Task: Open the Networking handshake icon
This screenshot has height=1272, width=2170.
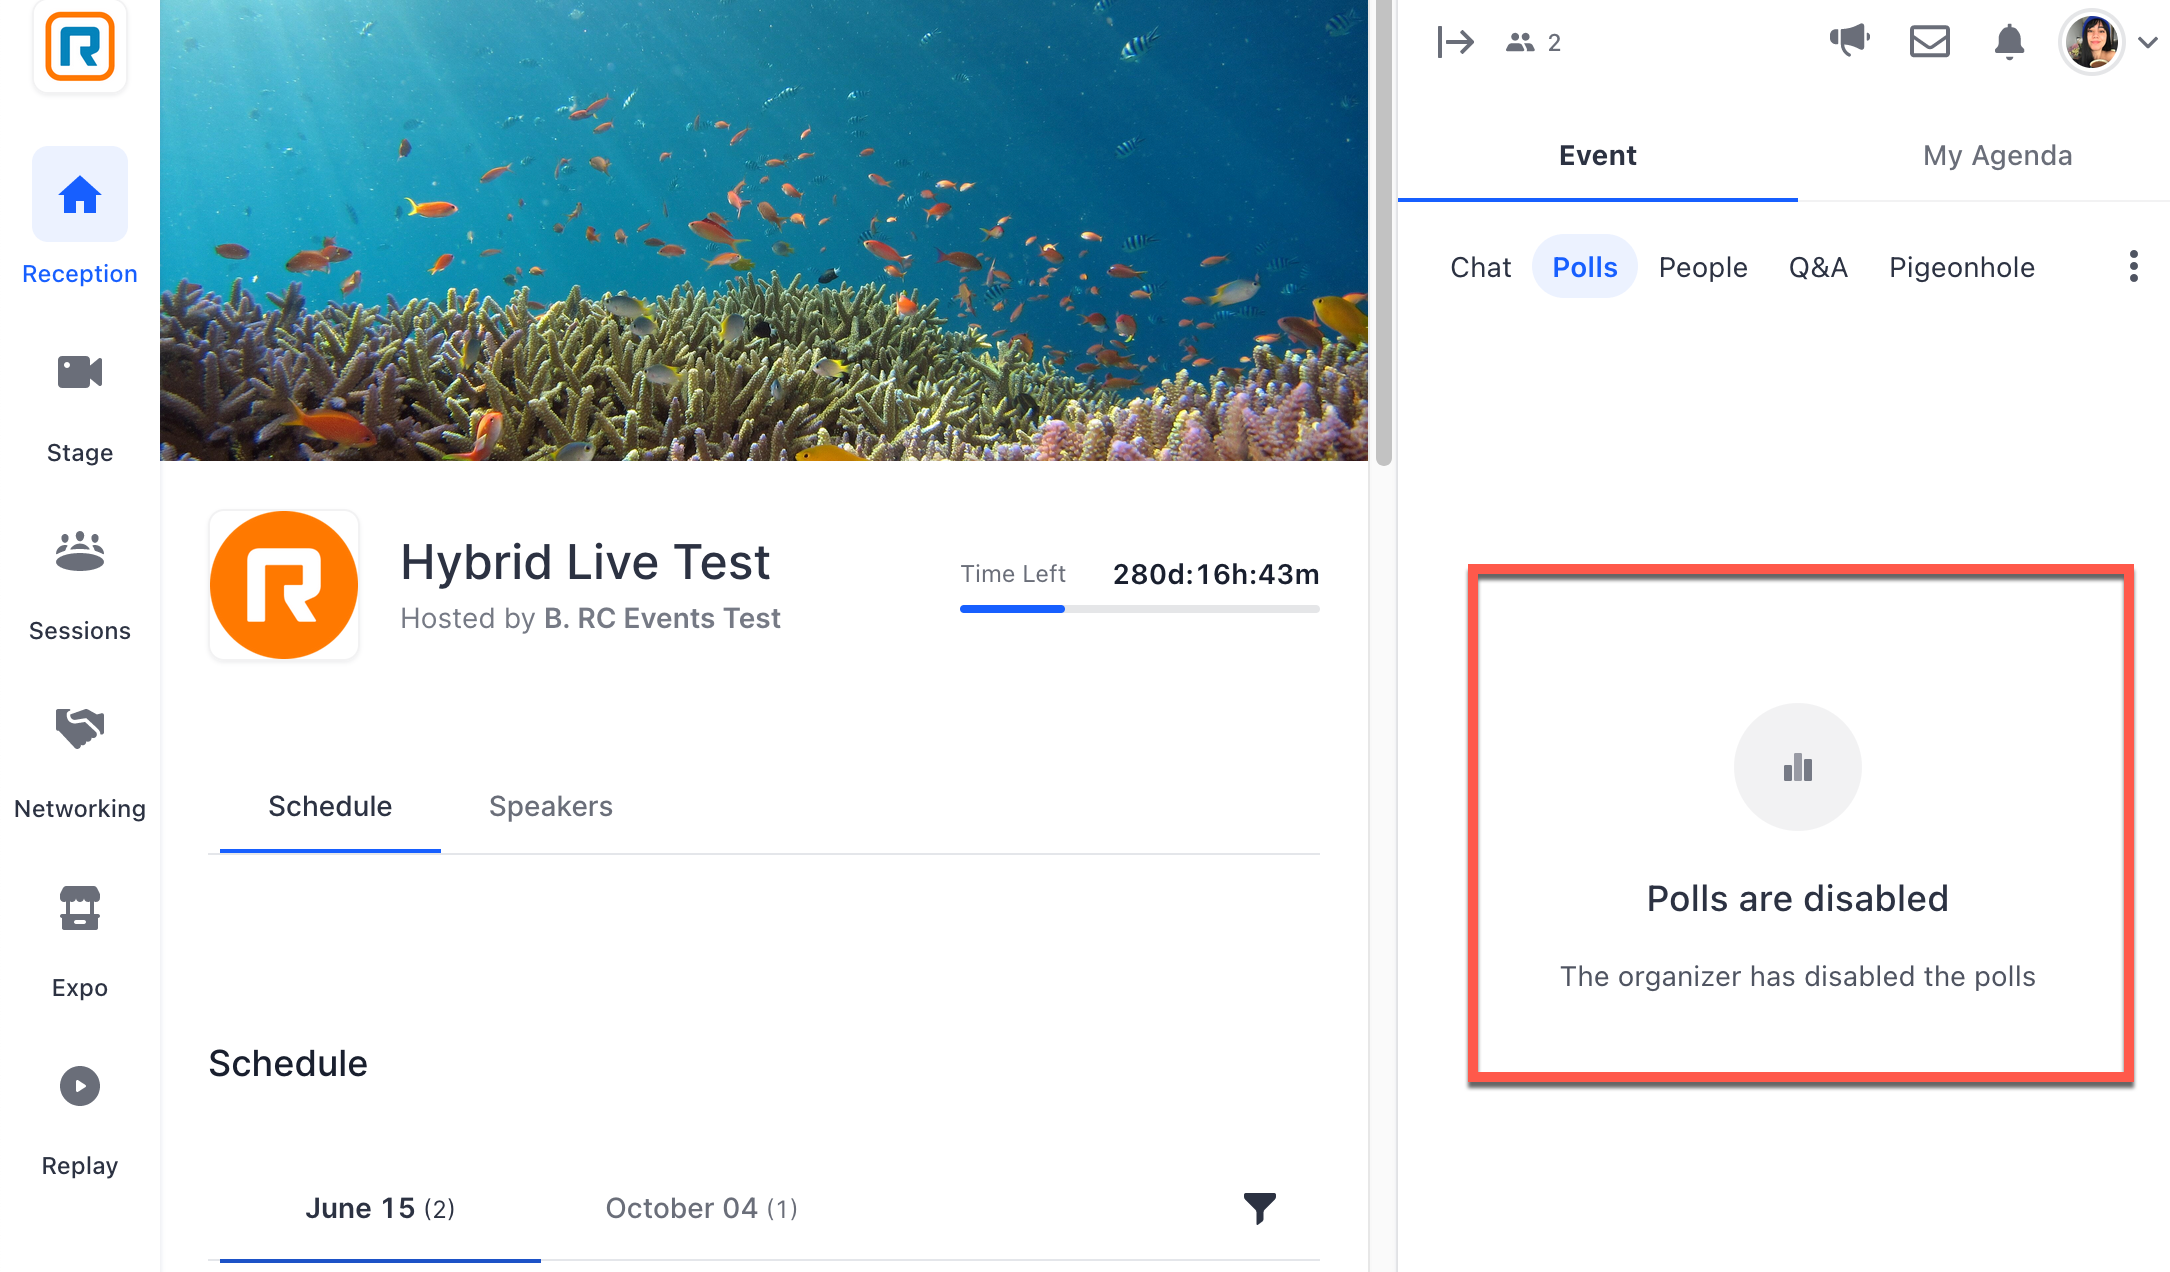Action: (80, 728)
